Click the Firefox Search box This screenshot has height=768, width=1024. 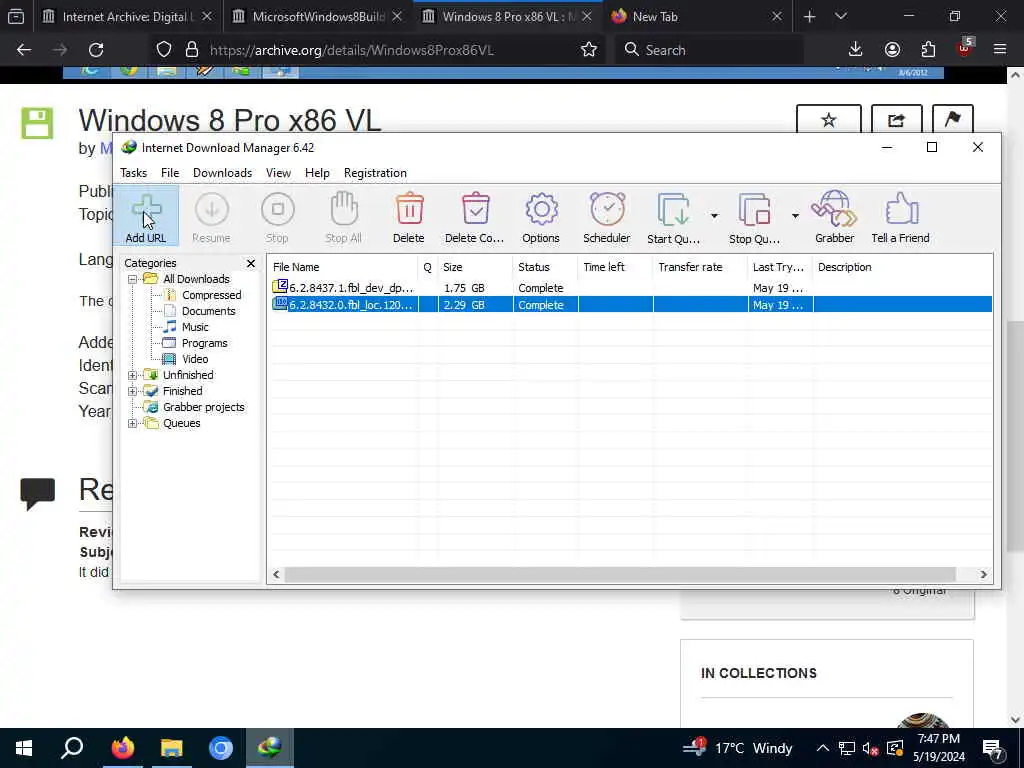709,50
